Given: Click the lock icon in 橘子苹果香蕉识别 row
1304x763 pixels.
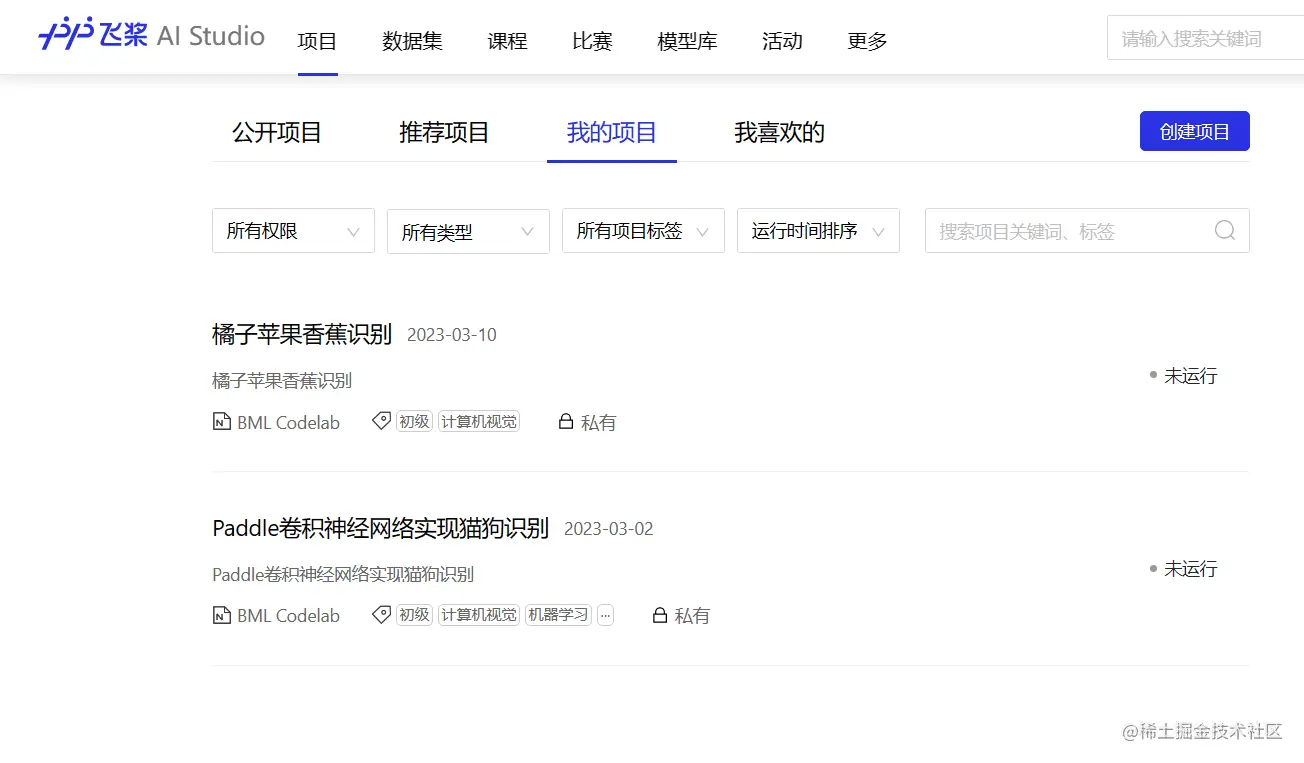Looking at the screenshot, I should click(x=565, y=422).
